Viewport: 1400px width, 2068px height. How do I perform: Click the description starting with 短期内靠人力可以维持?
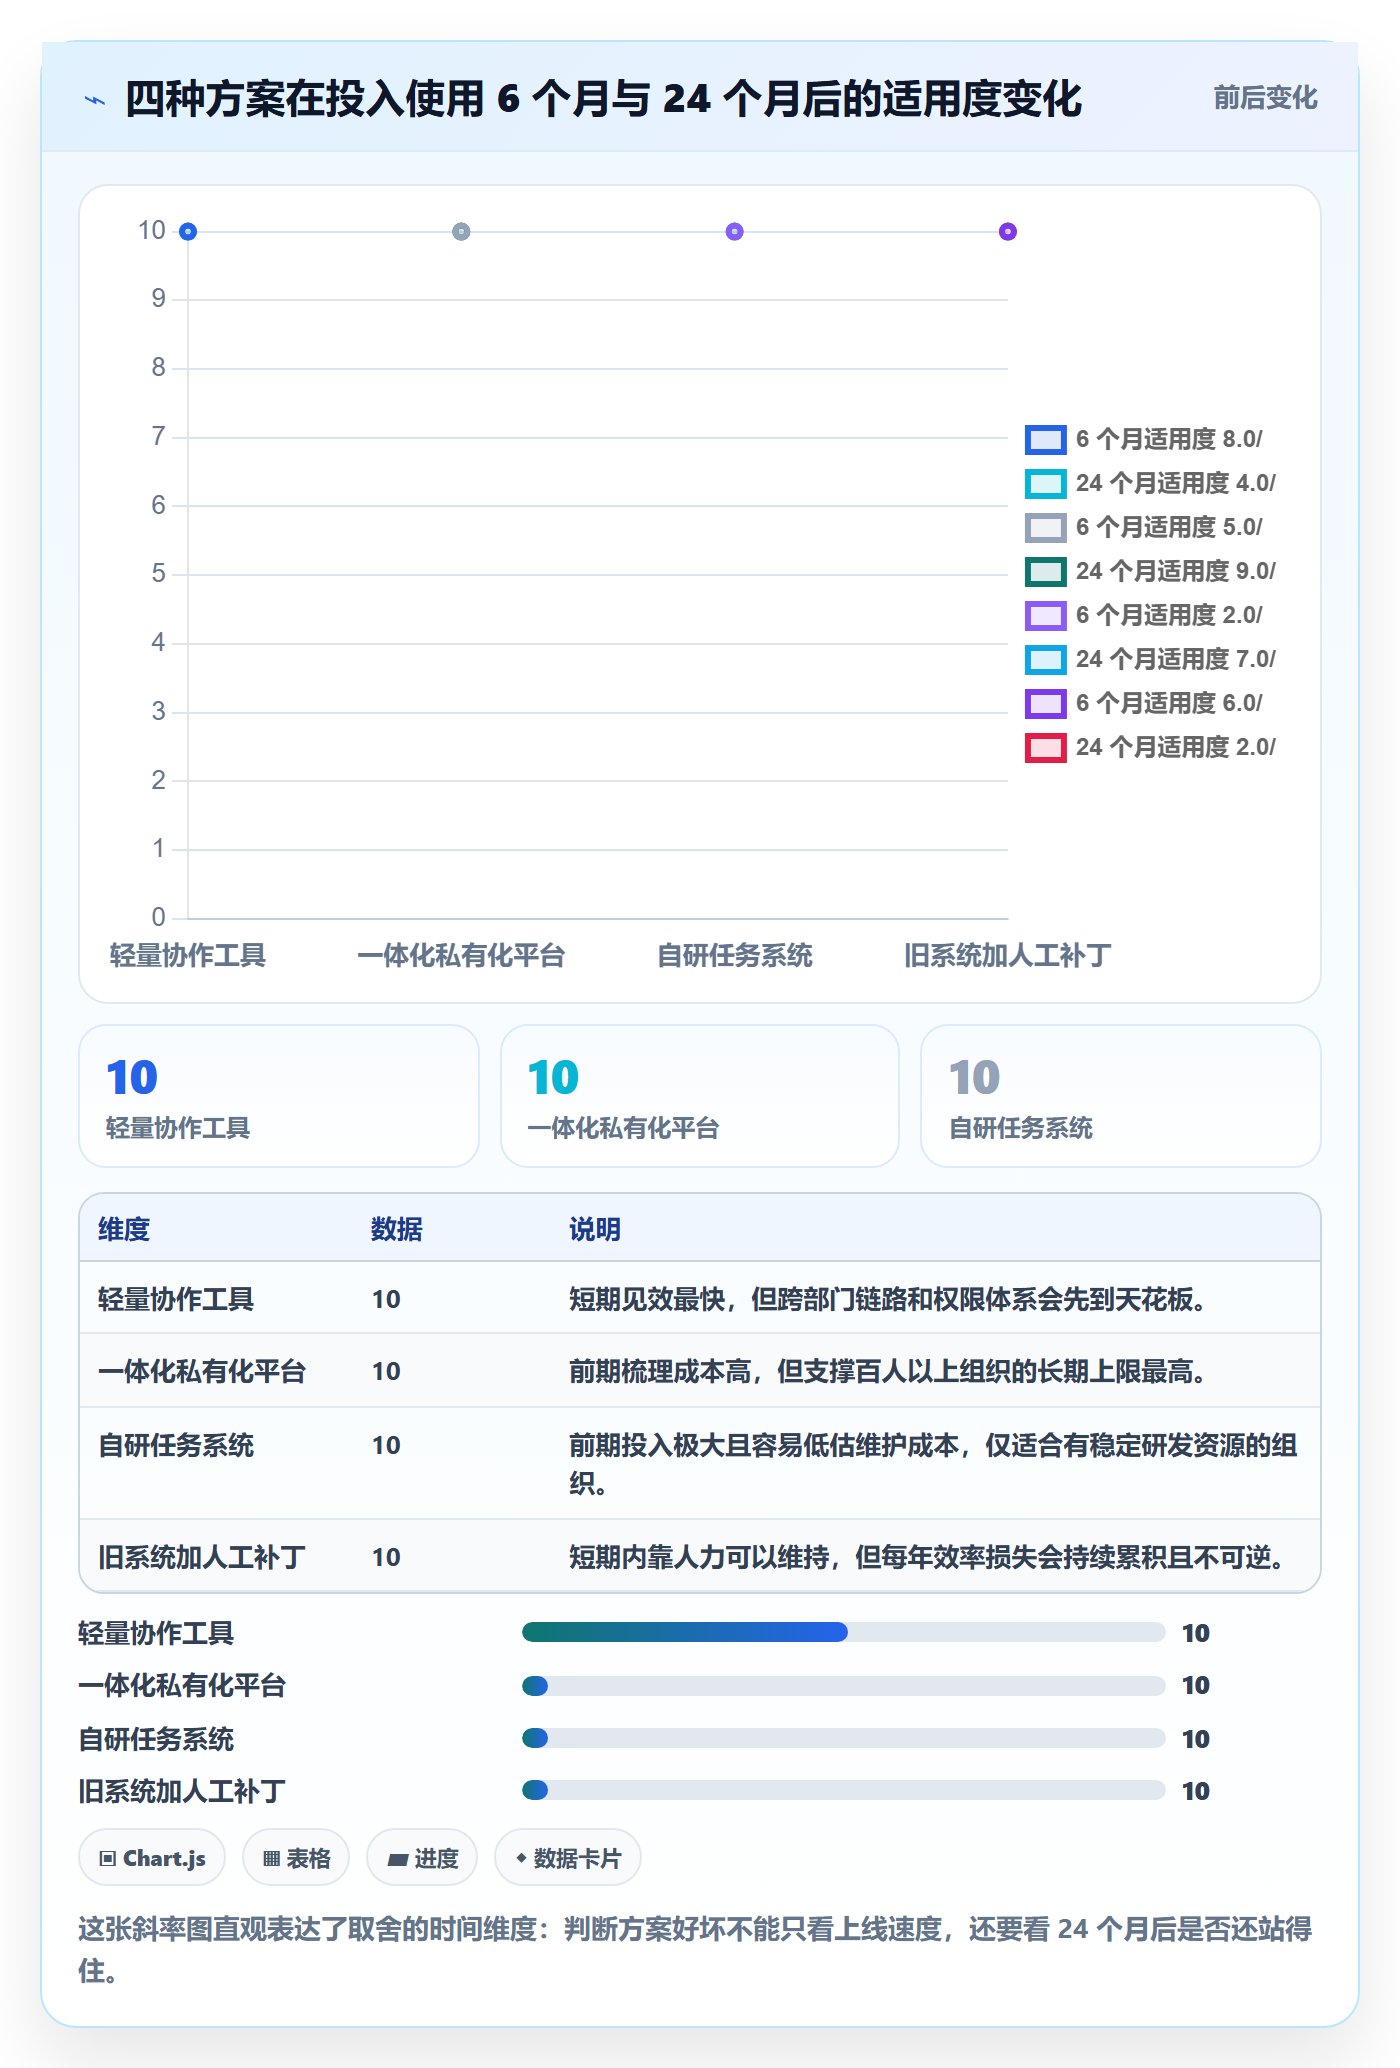(927, 1557)
